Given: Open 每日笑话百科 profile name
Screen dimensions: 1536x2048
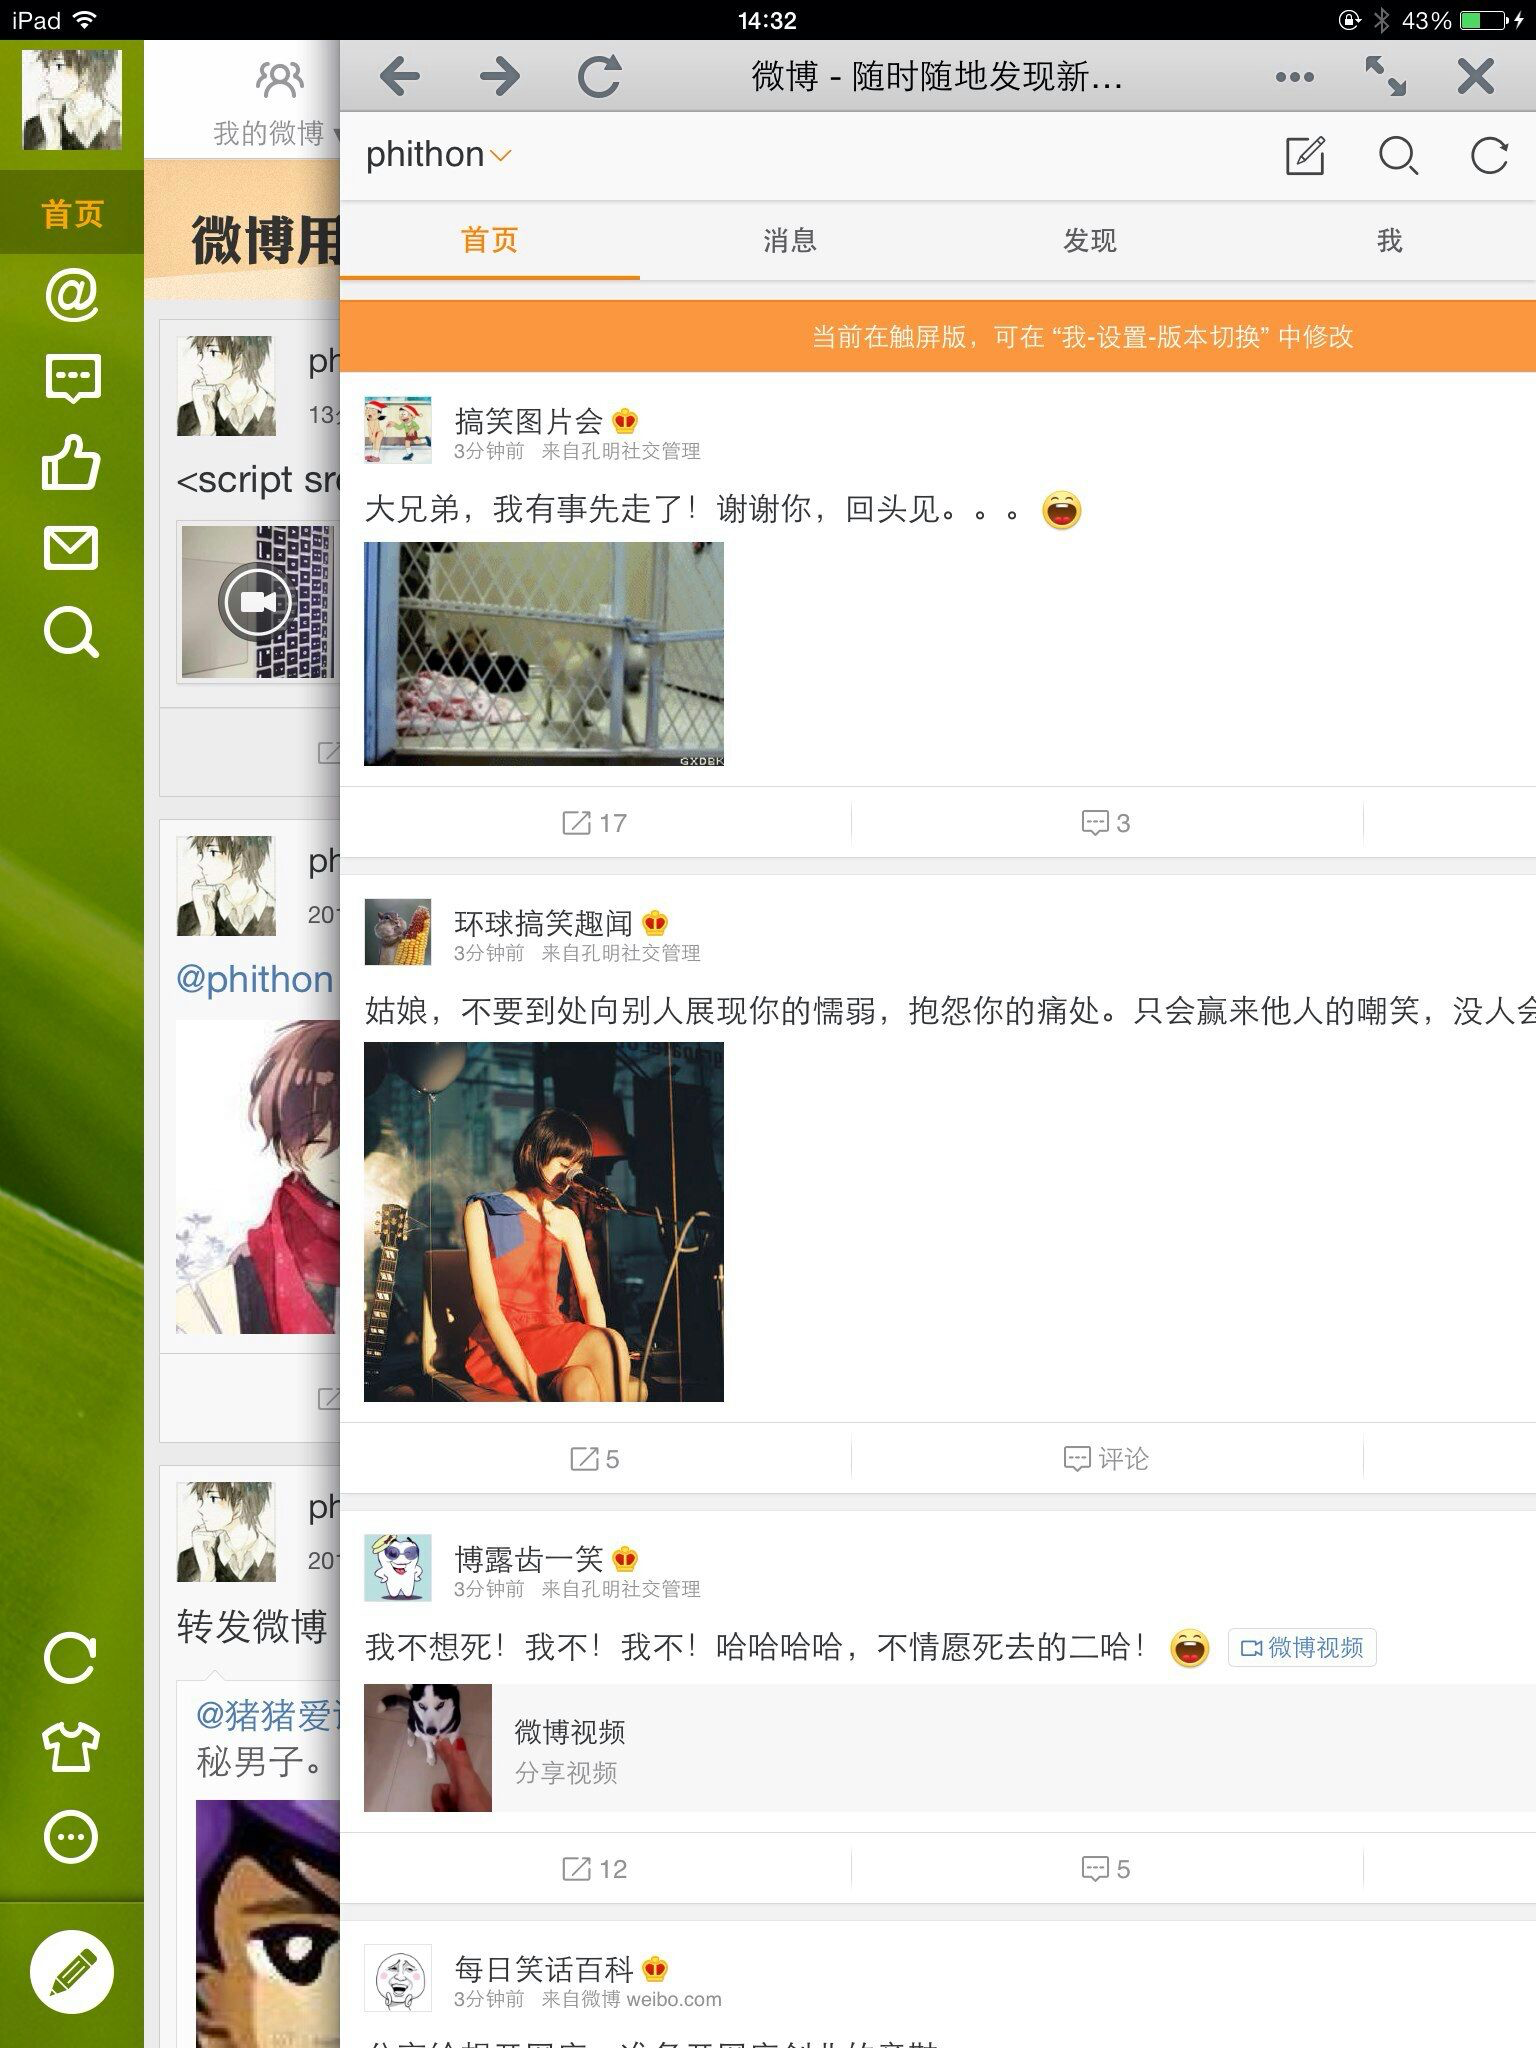Looking at the screenshot, I should [x=543, y=1968].
